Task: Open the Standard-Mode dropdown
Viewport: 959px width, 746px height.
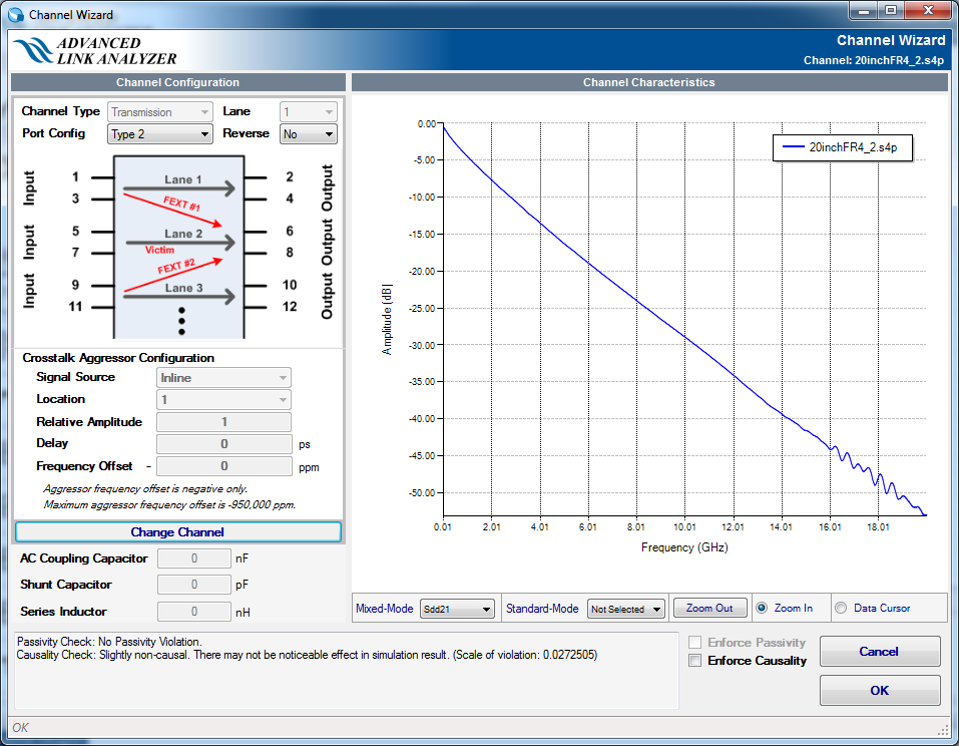Action: click(x=626, y=609)
